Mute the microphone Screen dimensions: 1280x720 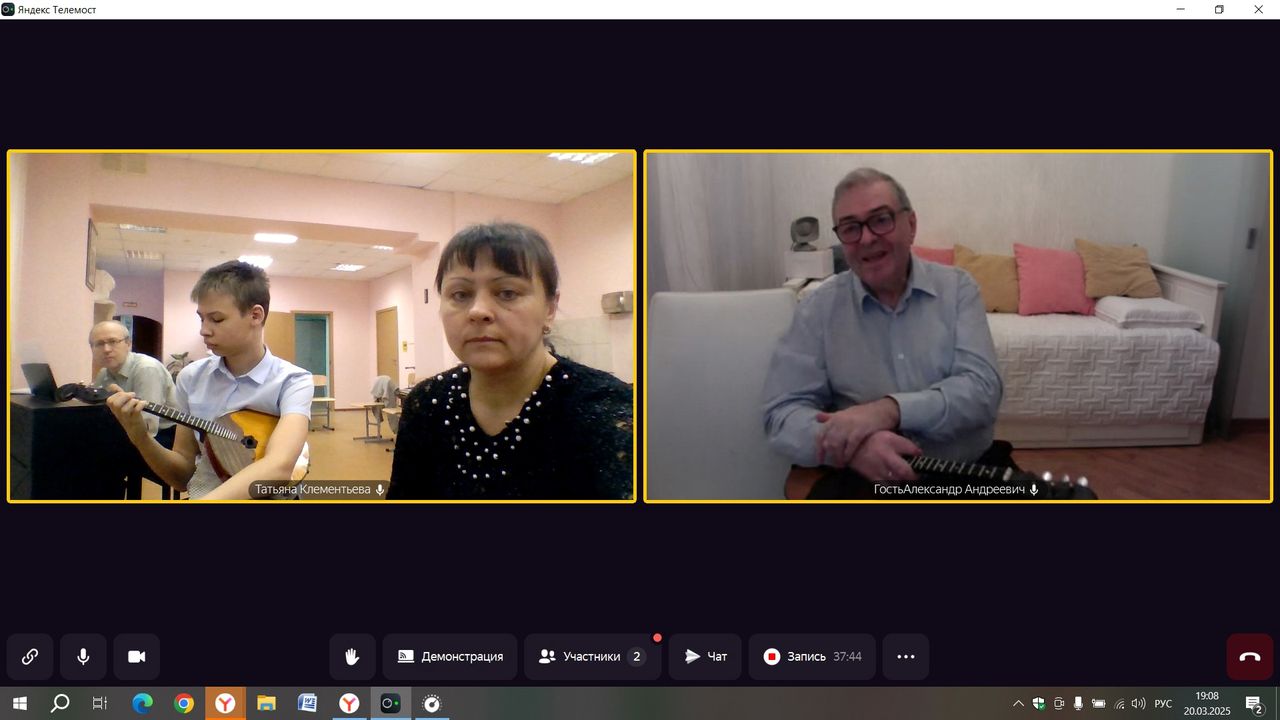pos(83,657)
